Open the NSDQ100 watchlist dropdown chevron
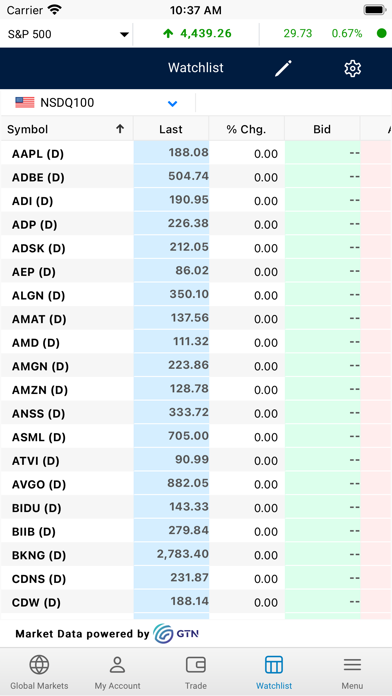Screen dimensions: 392x696 point(172,103)
